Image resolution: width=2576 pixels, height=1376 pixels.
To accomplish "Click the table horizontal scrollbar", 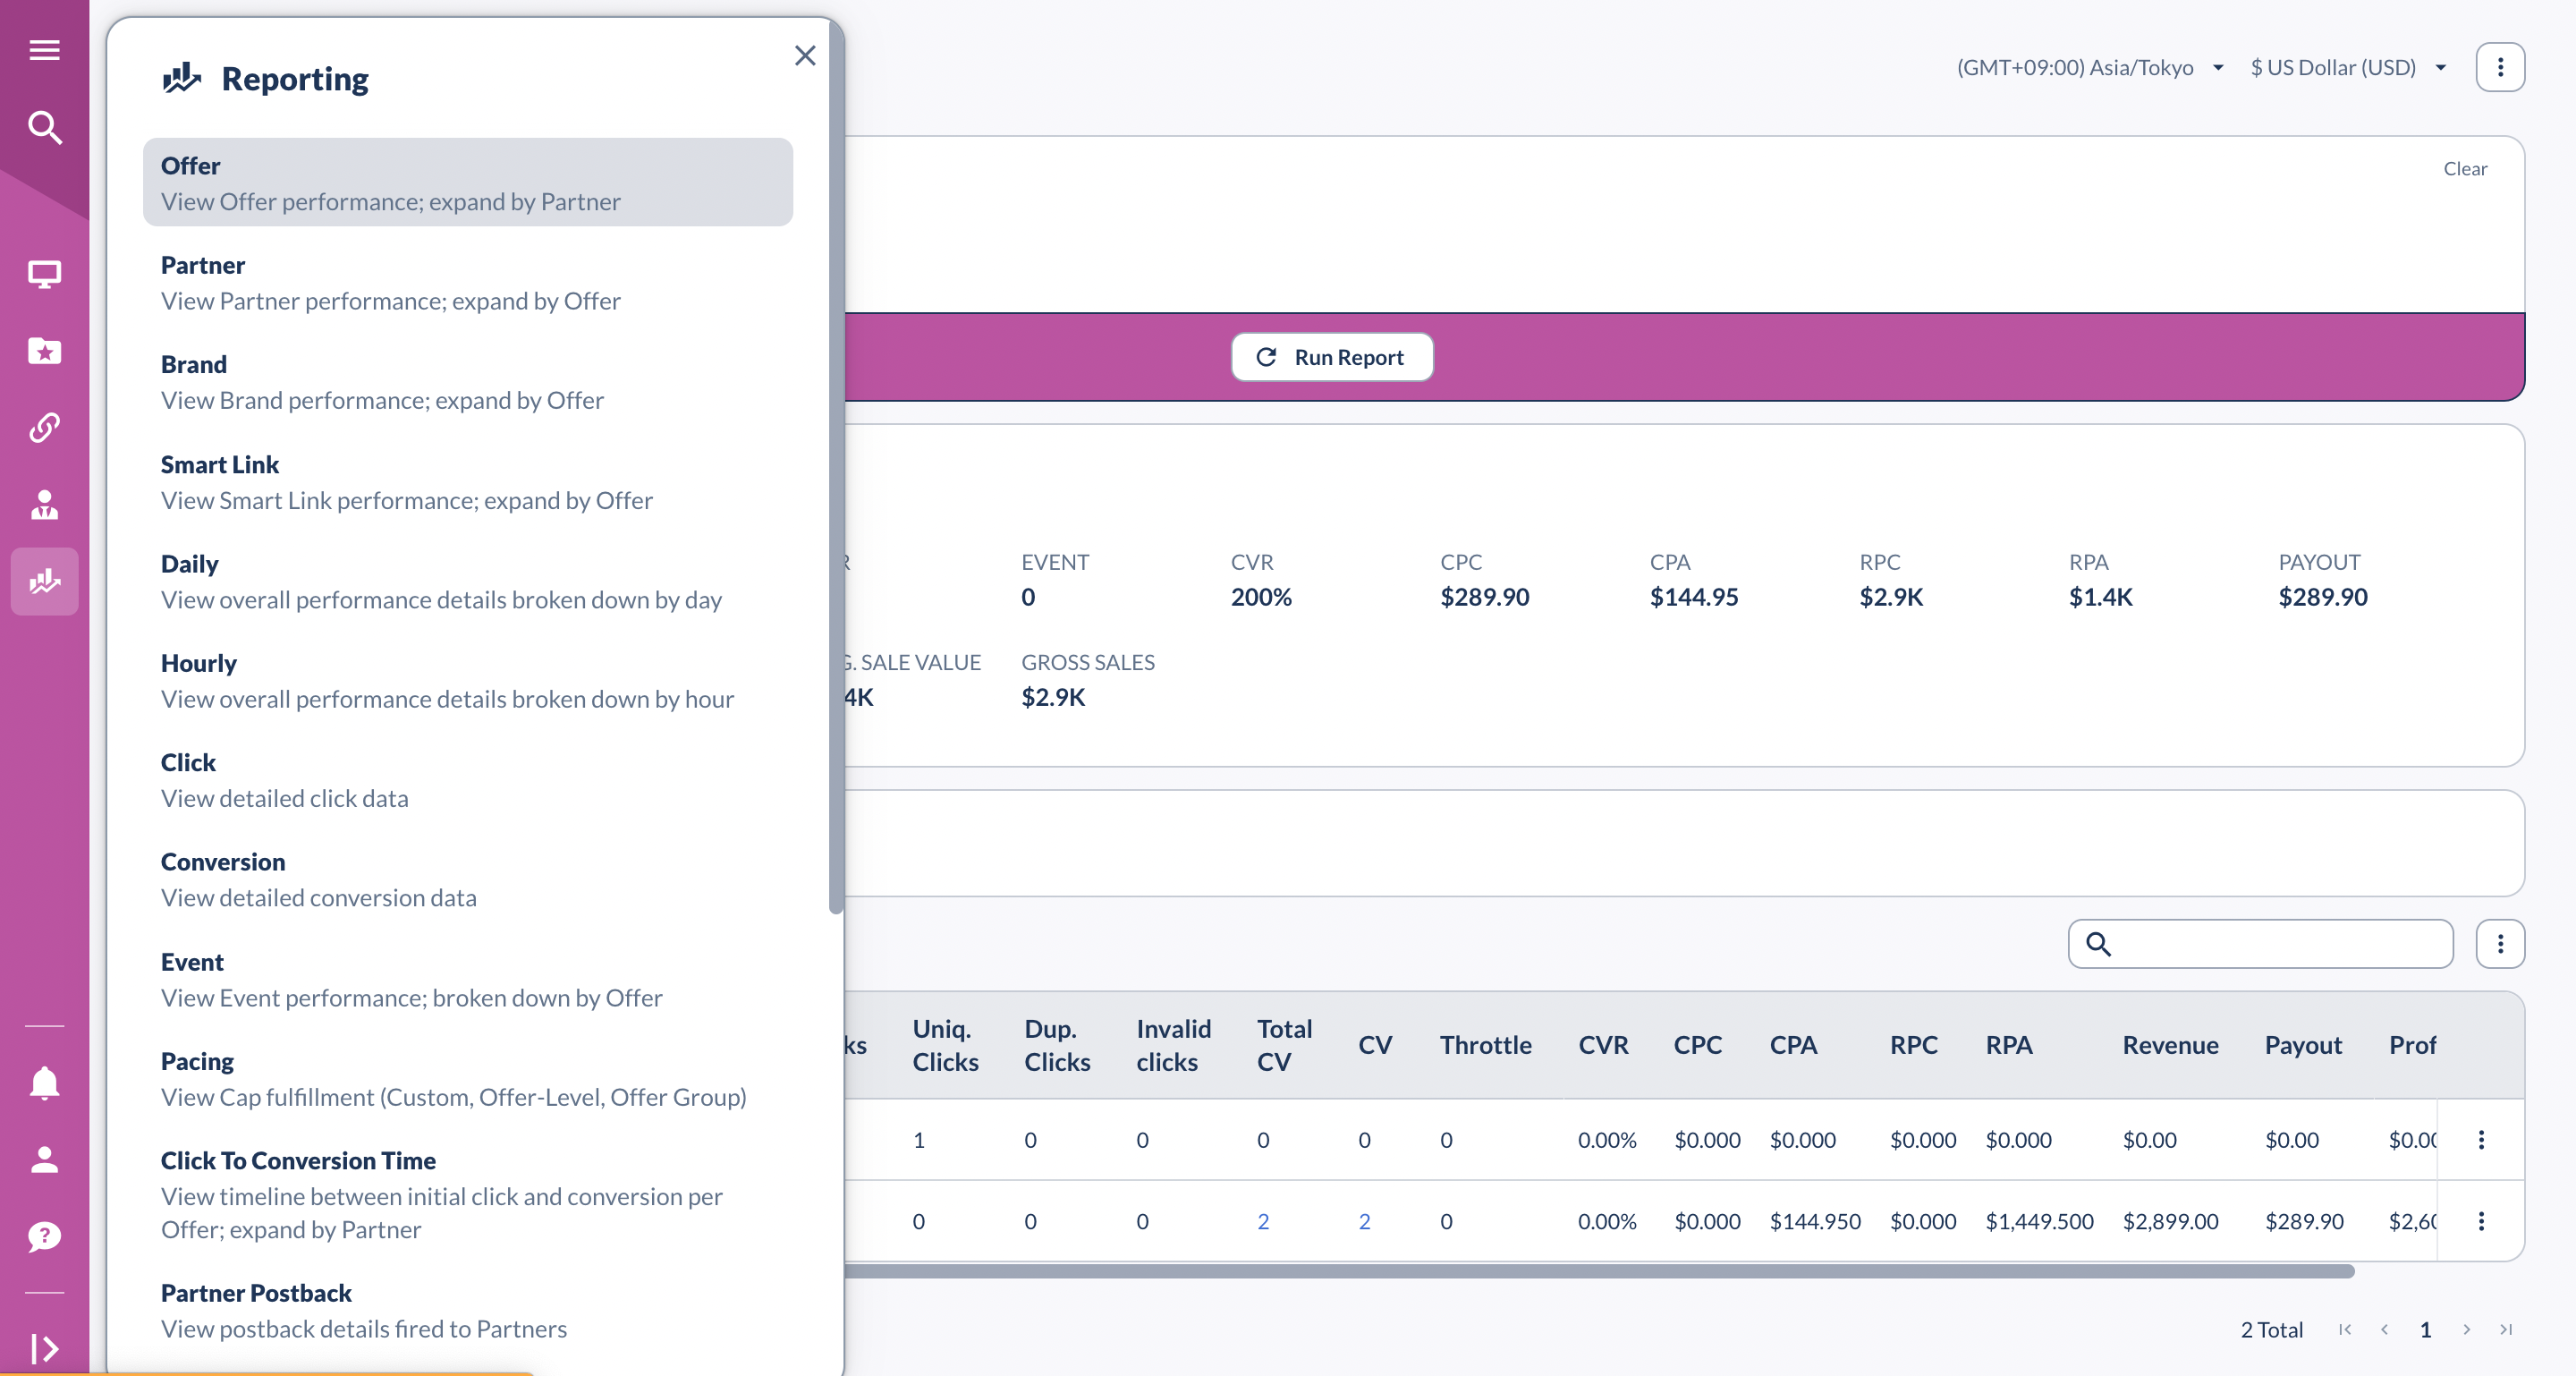I will [x=1598, y=1272].
